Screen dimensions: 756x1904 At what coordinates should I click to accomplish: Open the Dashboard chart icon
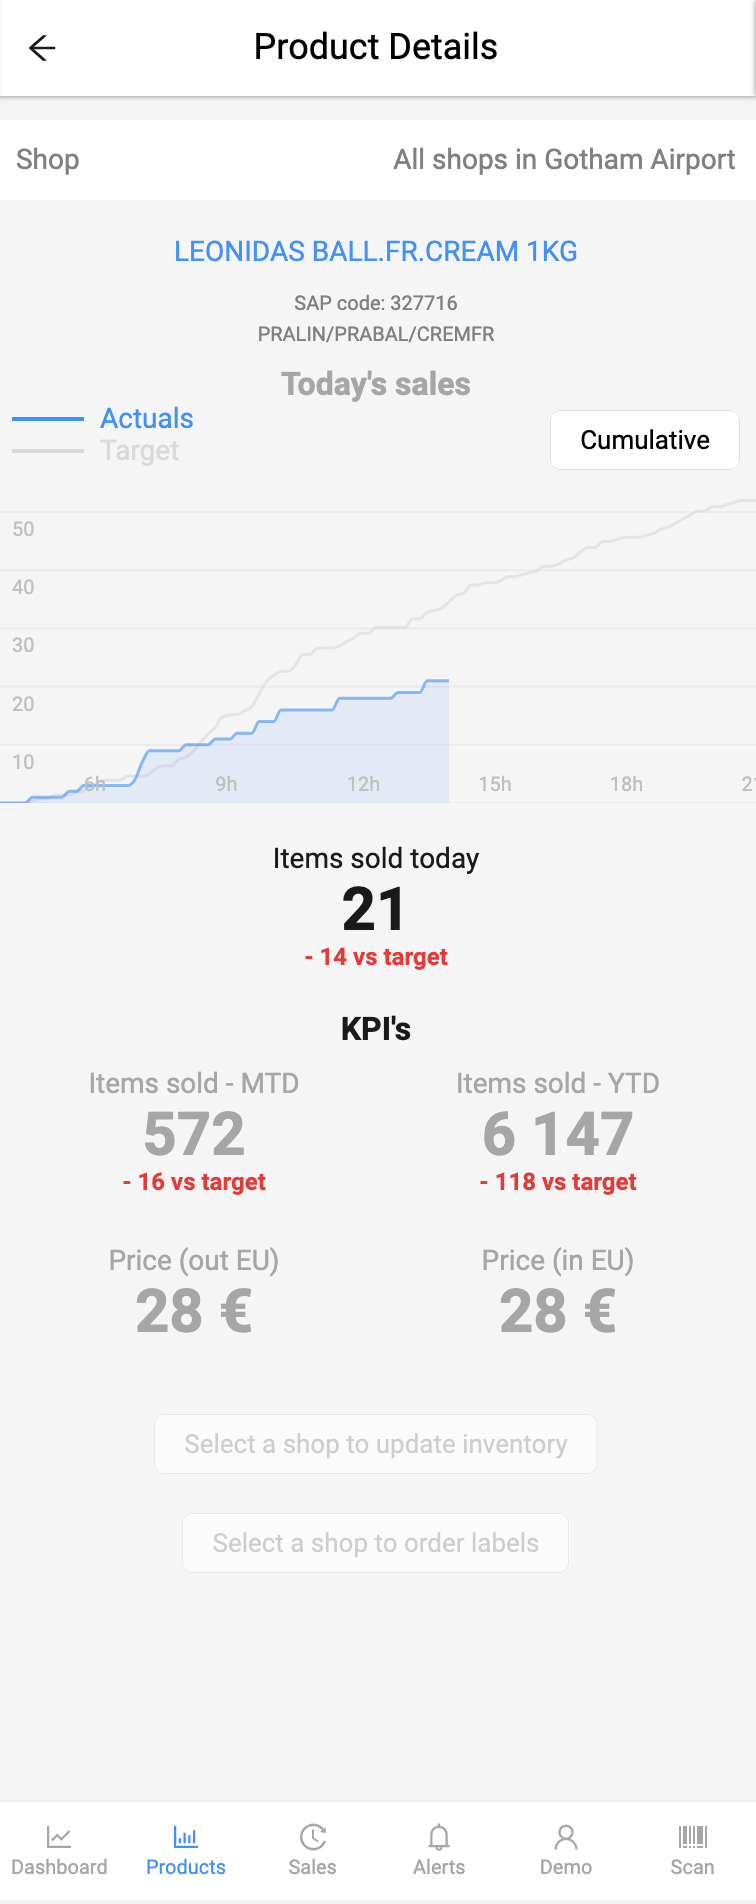tap(59, 1837)
